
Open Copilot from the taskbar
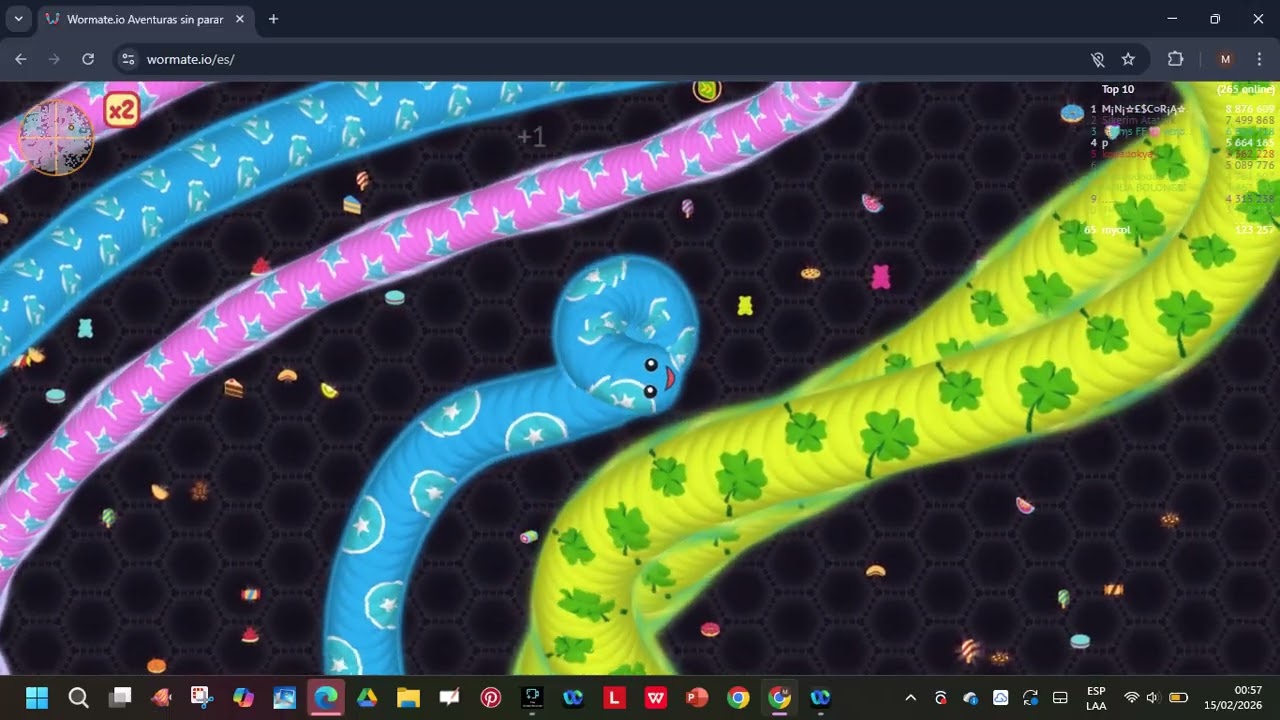[243, 697]
